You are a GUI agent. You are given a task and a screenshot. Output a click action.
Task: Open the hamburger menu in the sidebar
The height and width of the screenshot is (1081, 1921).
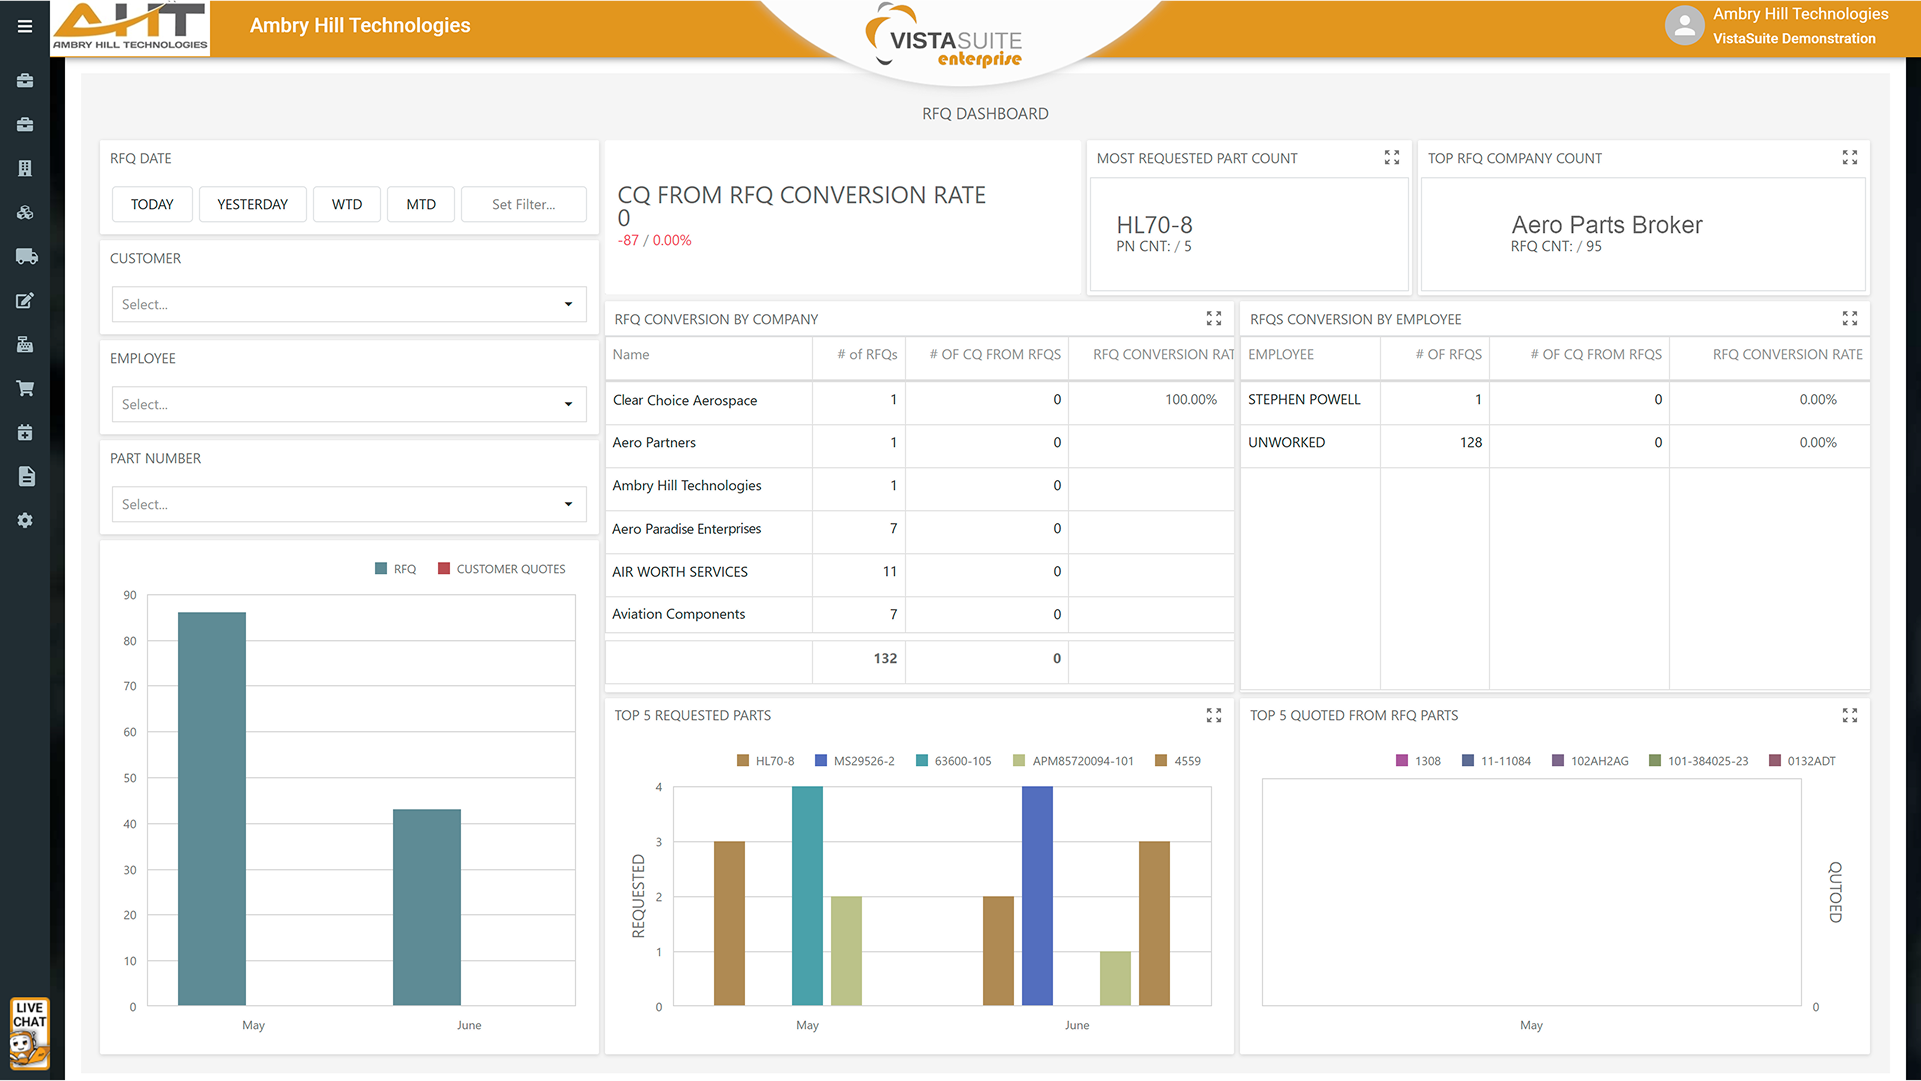(x=25, y=26)
